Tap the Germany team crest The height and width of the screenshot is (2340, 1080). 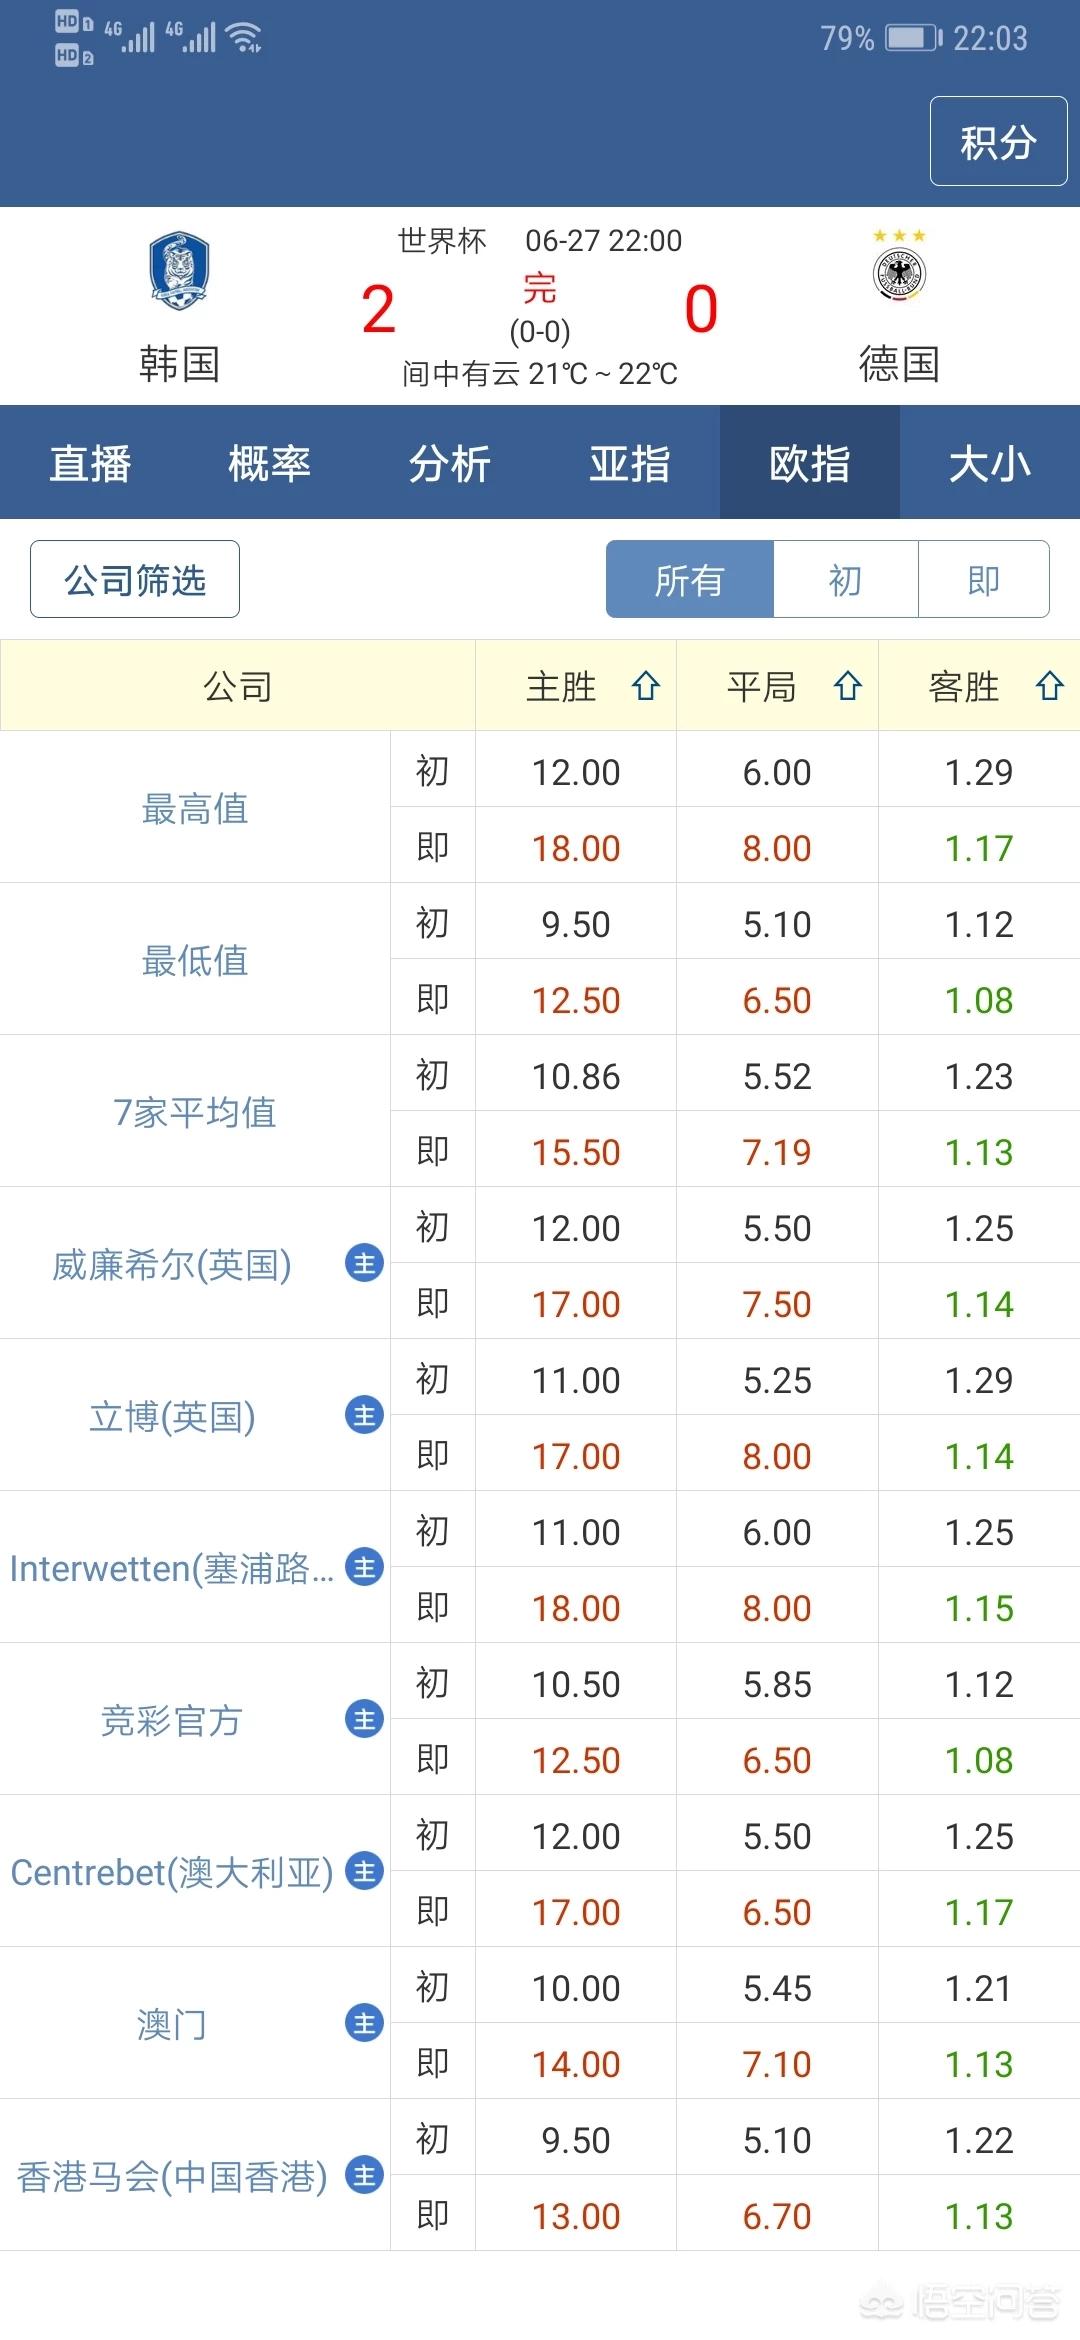(899, 273)
